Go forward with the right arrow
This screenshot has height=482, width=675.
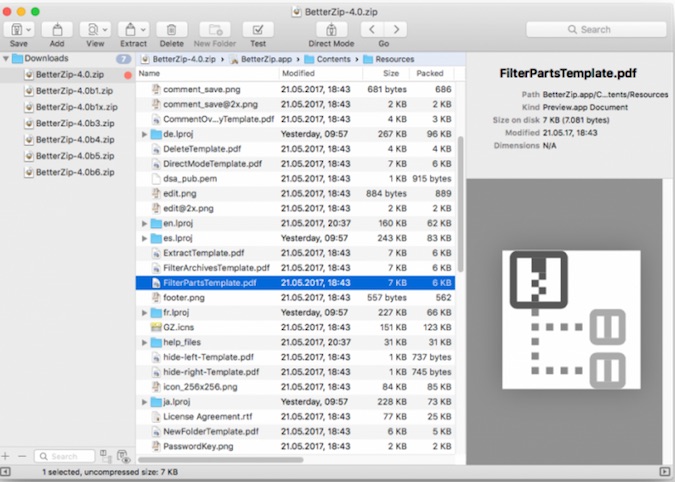tap(396, 30)
